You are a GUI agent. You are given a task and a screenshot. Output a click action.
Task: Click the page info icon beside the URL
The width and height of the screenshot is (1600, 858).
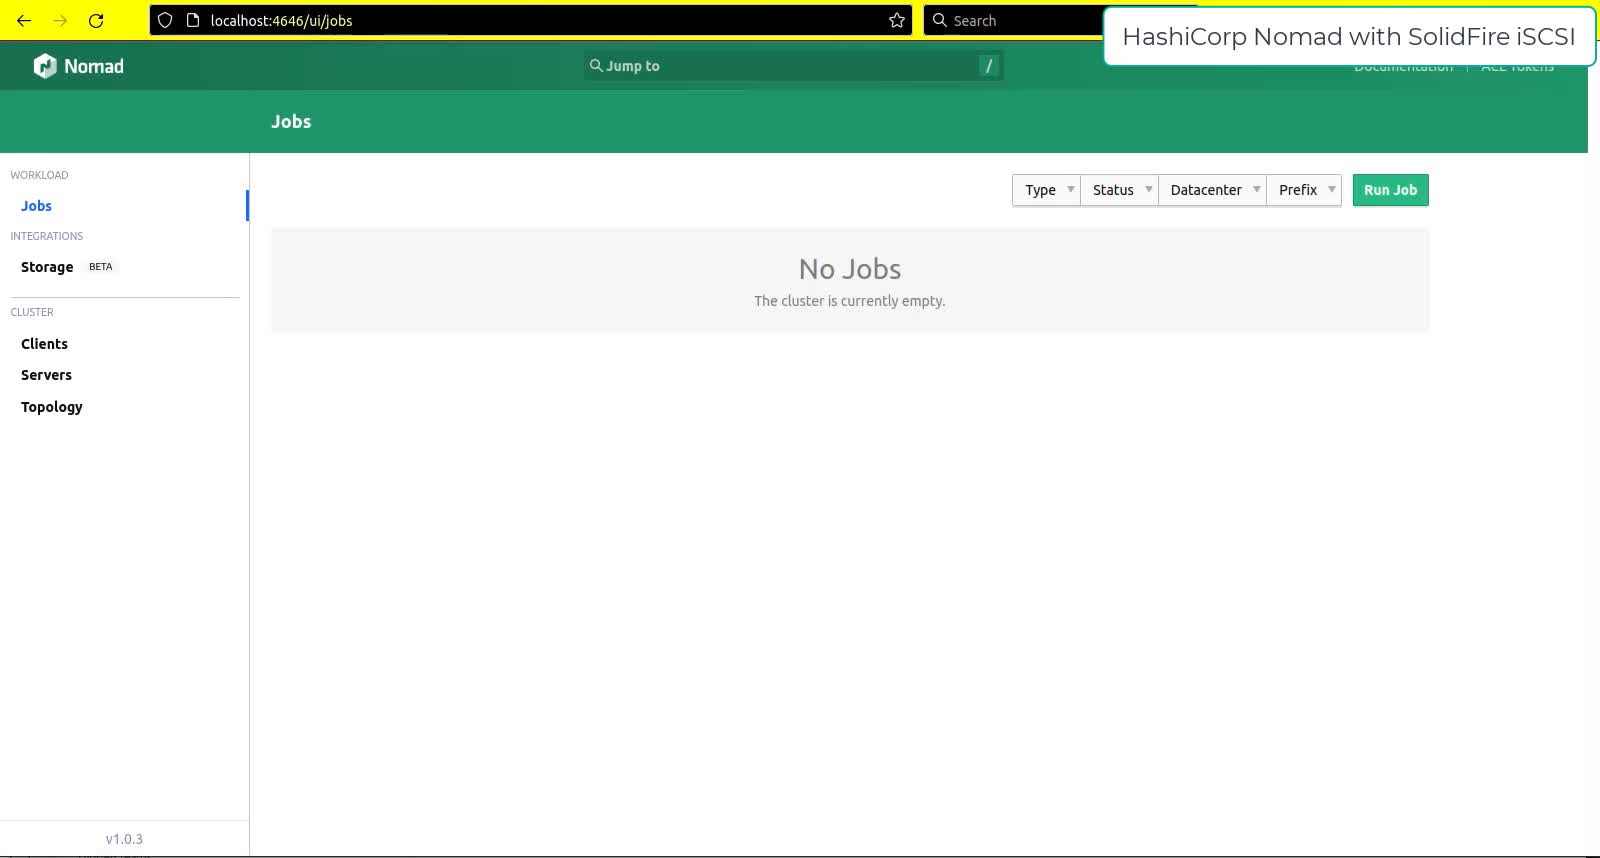click(x=193, y=20)
